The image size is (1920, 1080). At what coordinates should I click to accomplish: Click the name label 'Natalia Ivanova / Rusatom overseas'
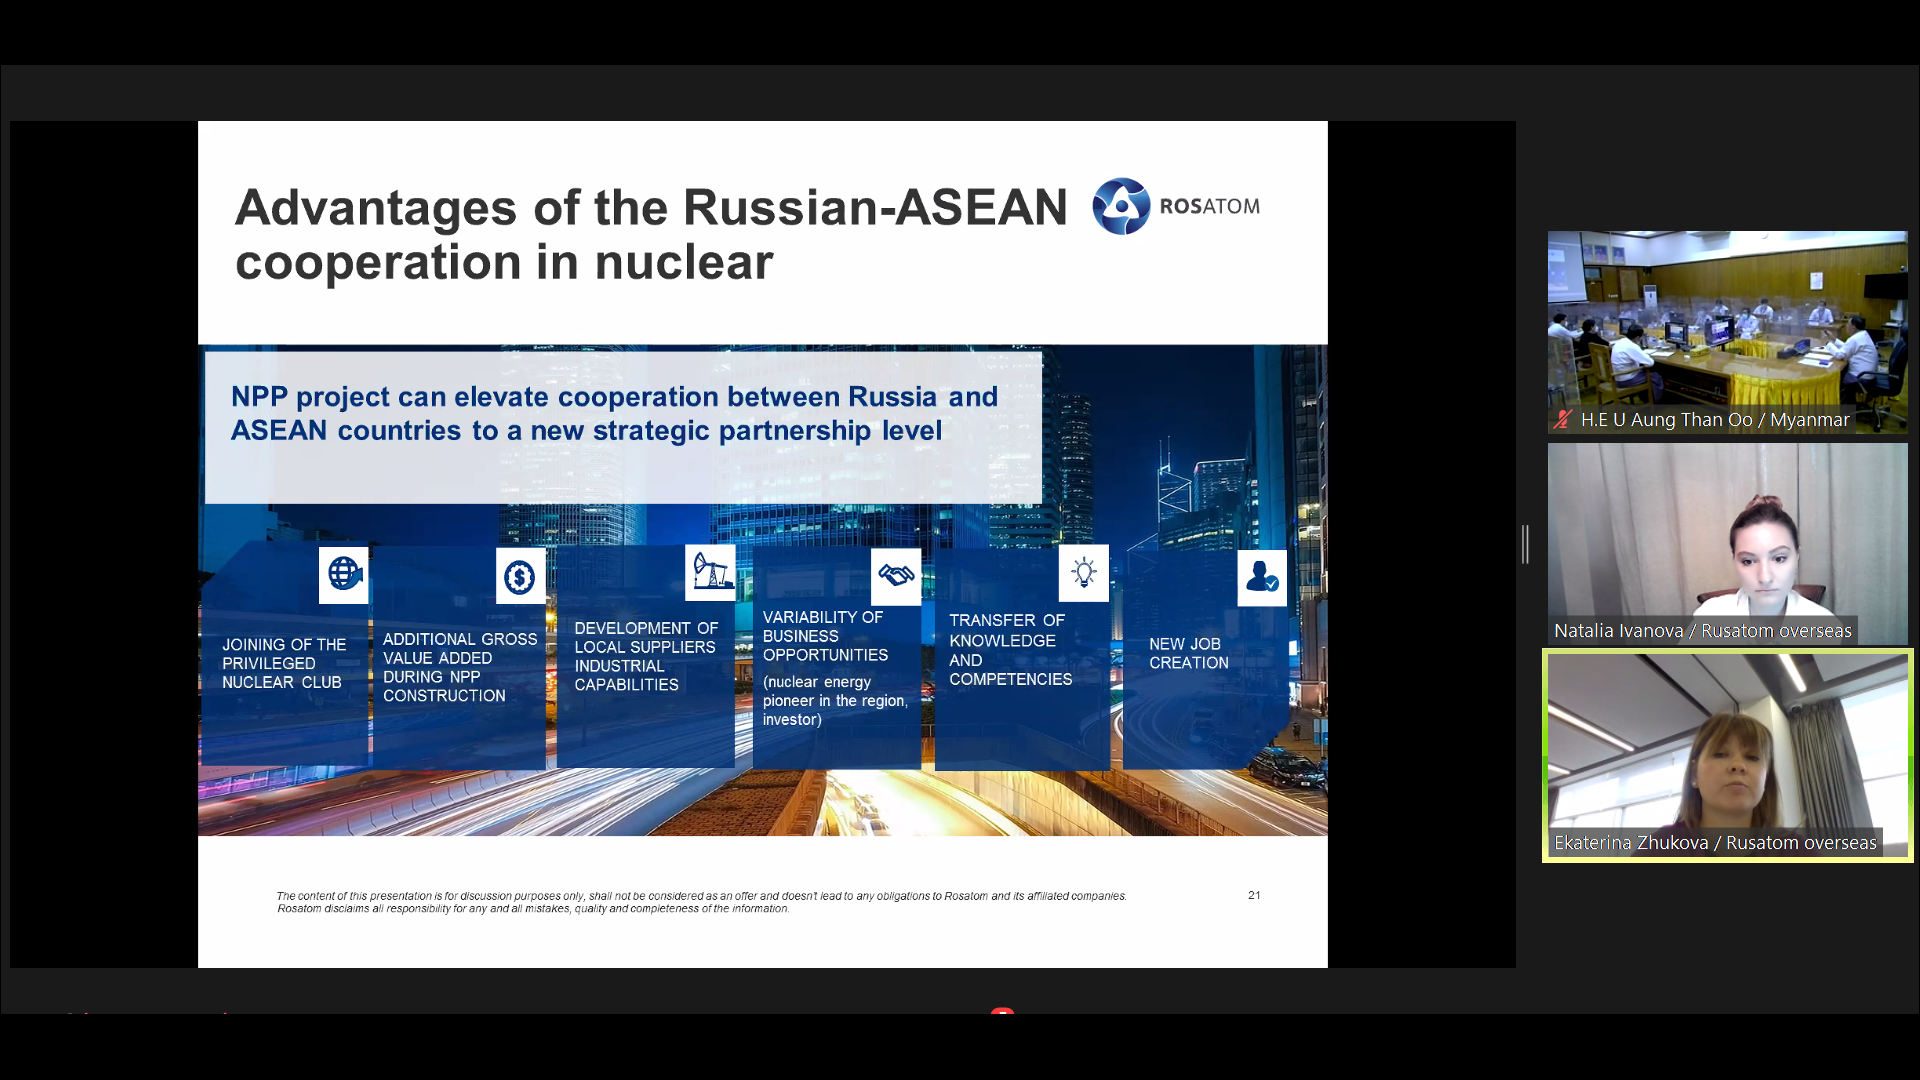1702,631
